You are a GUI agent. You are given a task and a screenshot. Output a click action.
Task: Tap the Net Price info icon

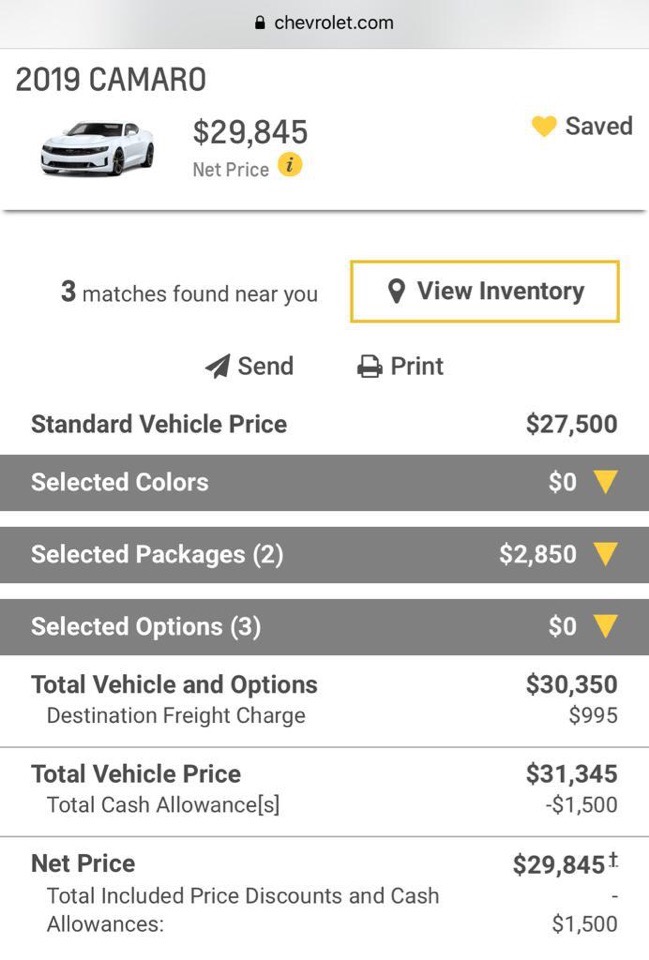tap(290, 165)
